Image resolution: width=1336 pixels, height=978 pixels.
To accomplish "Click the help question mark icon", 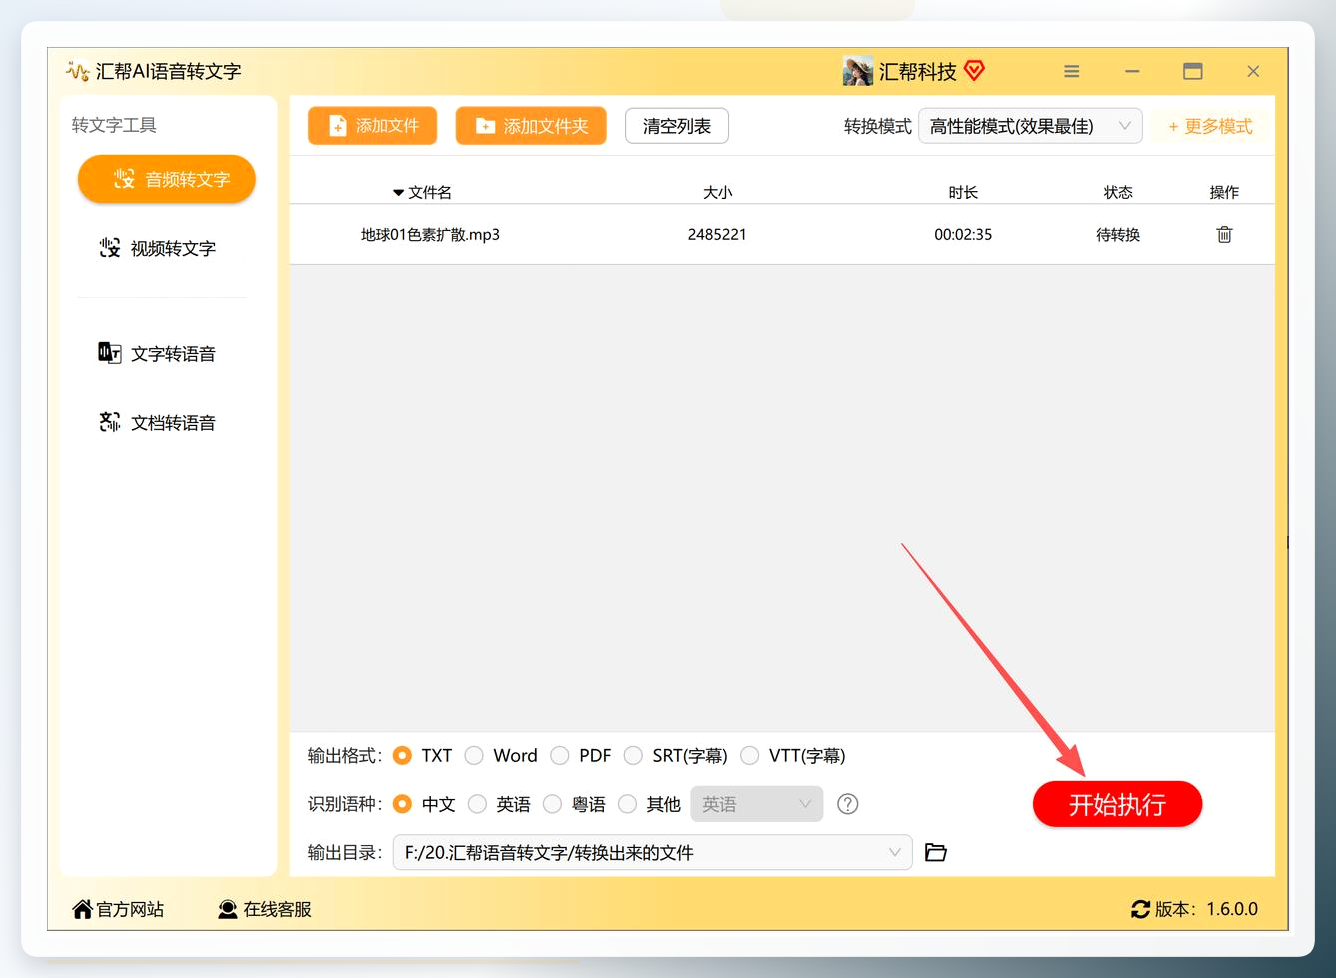I will [848, 804].
